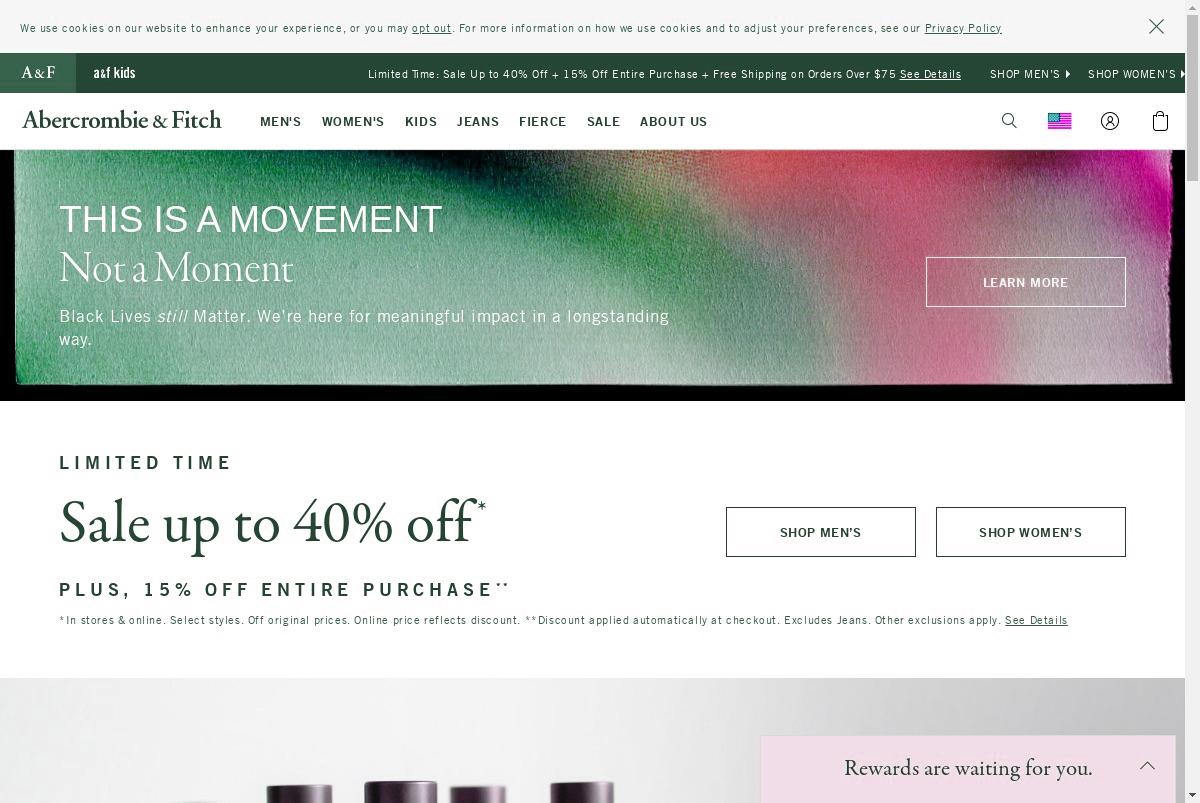1200x803 pixels.
Task: Click the Shop Women's sale button
Action: (x=1031, y=532)
